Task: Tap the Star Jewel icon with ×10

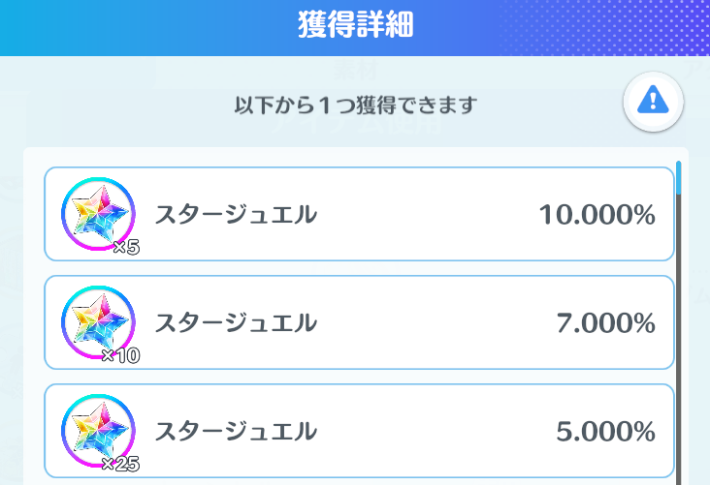Action: tap(98, 321)
